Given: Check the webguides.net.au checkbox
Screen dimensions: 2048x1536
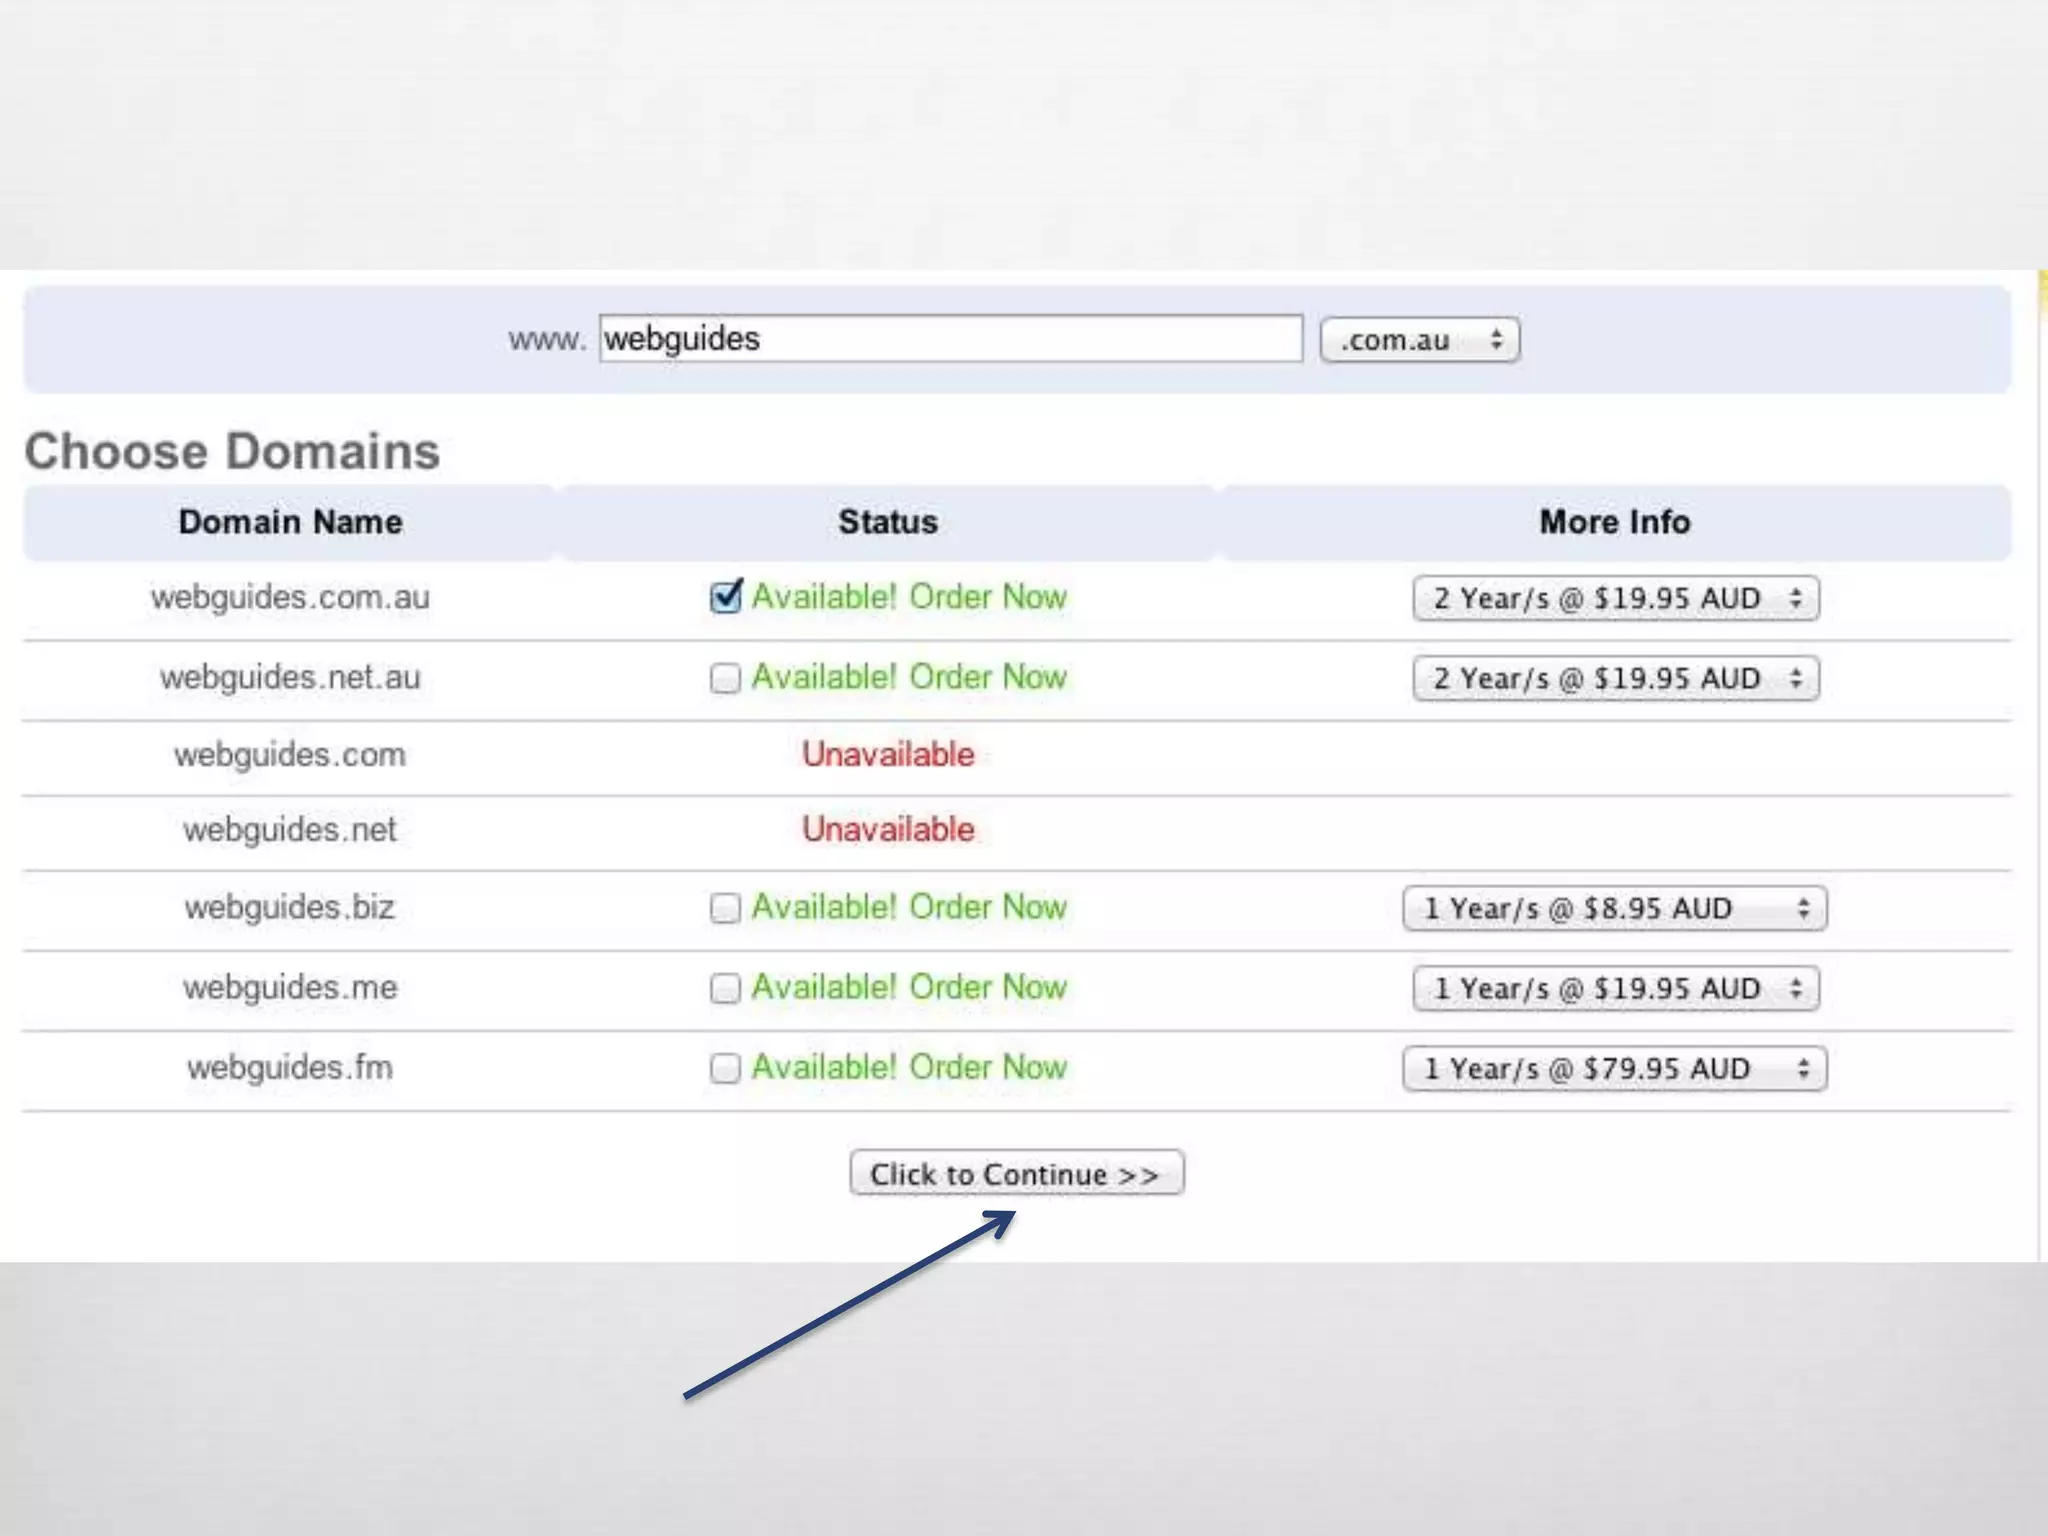Looking at the screenshot, I should (725, 678).
